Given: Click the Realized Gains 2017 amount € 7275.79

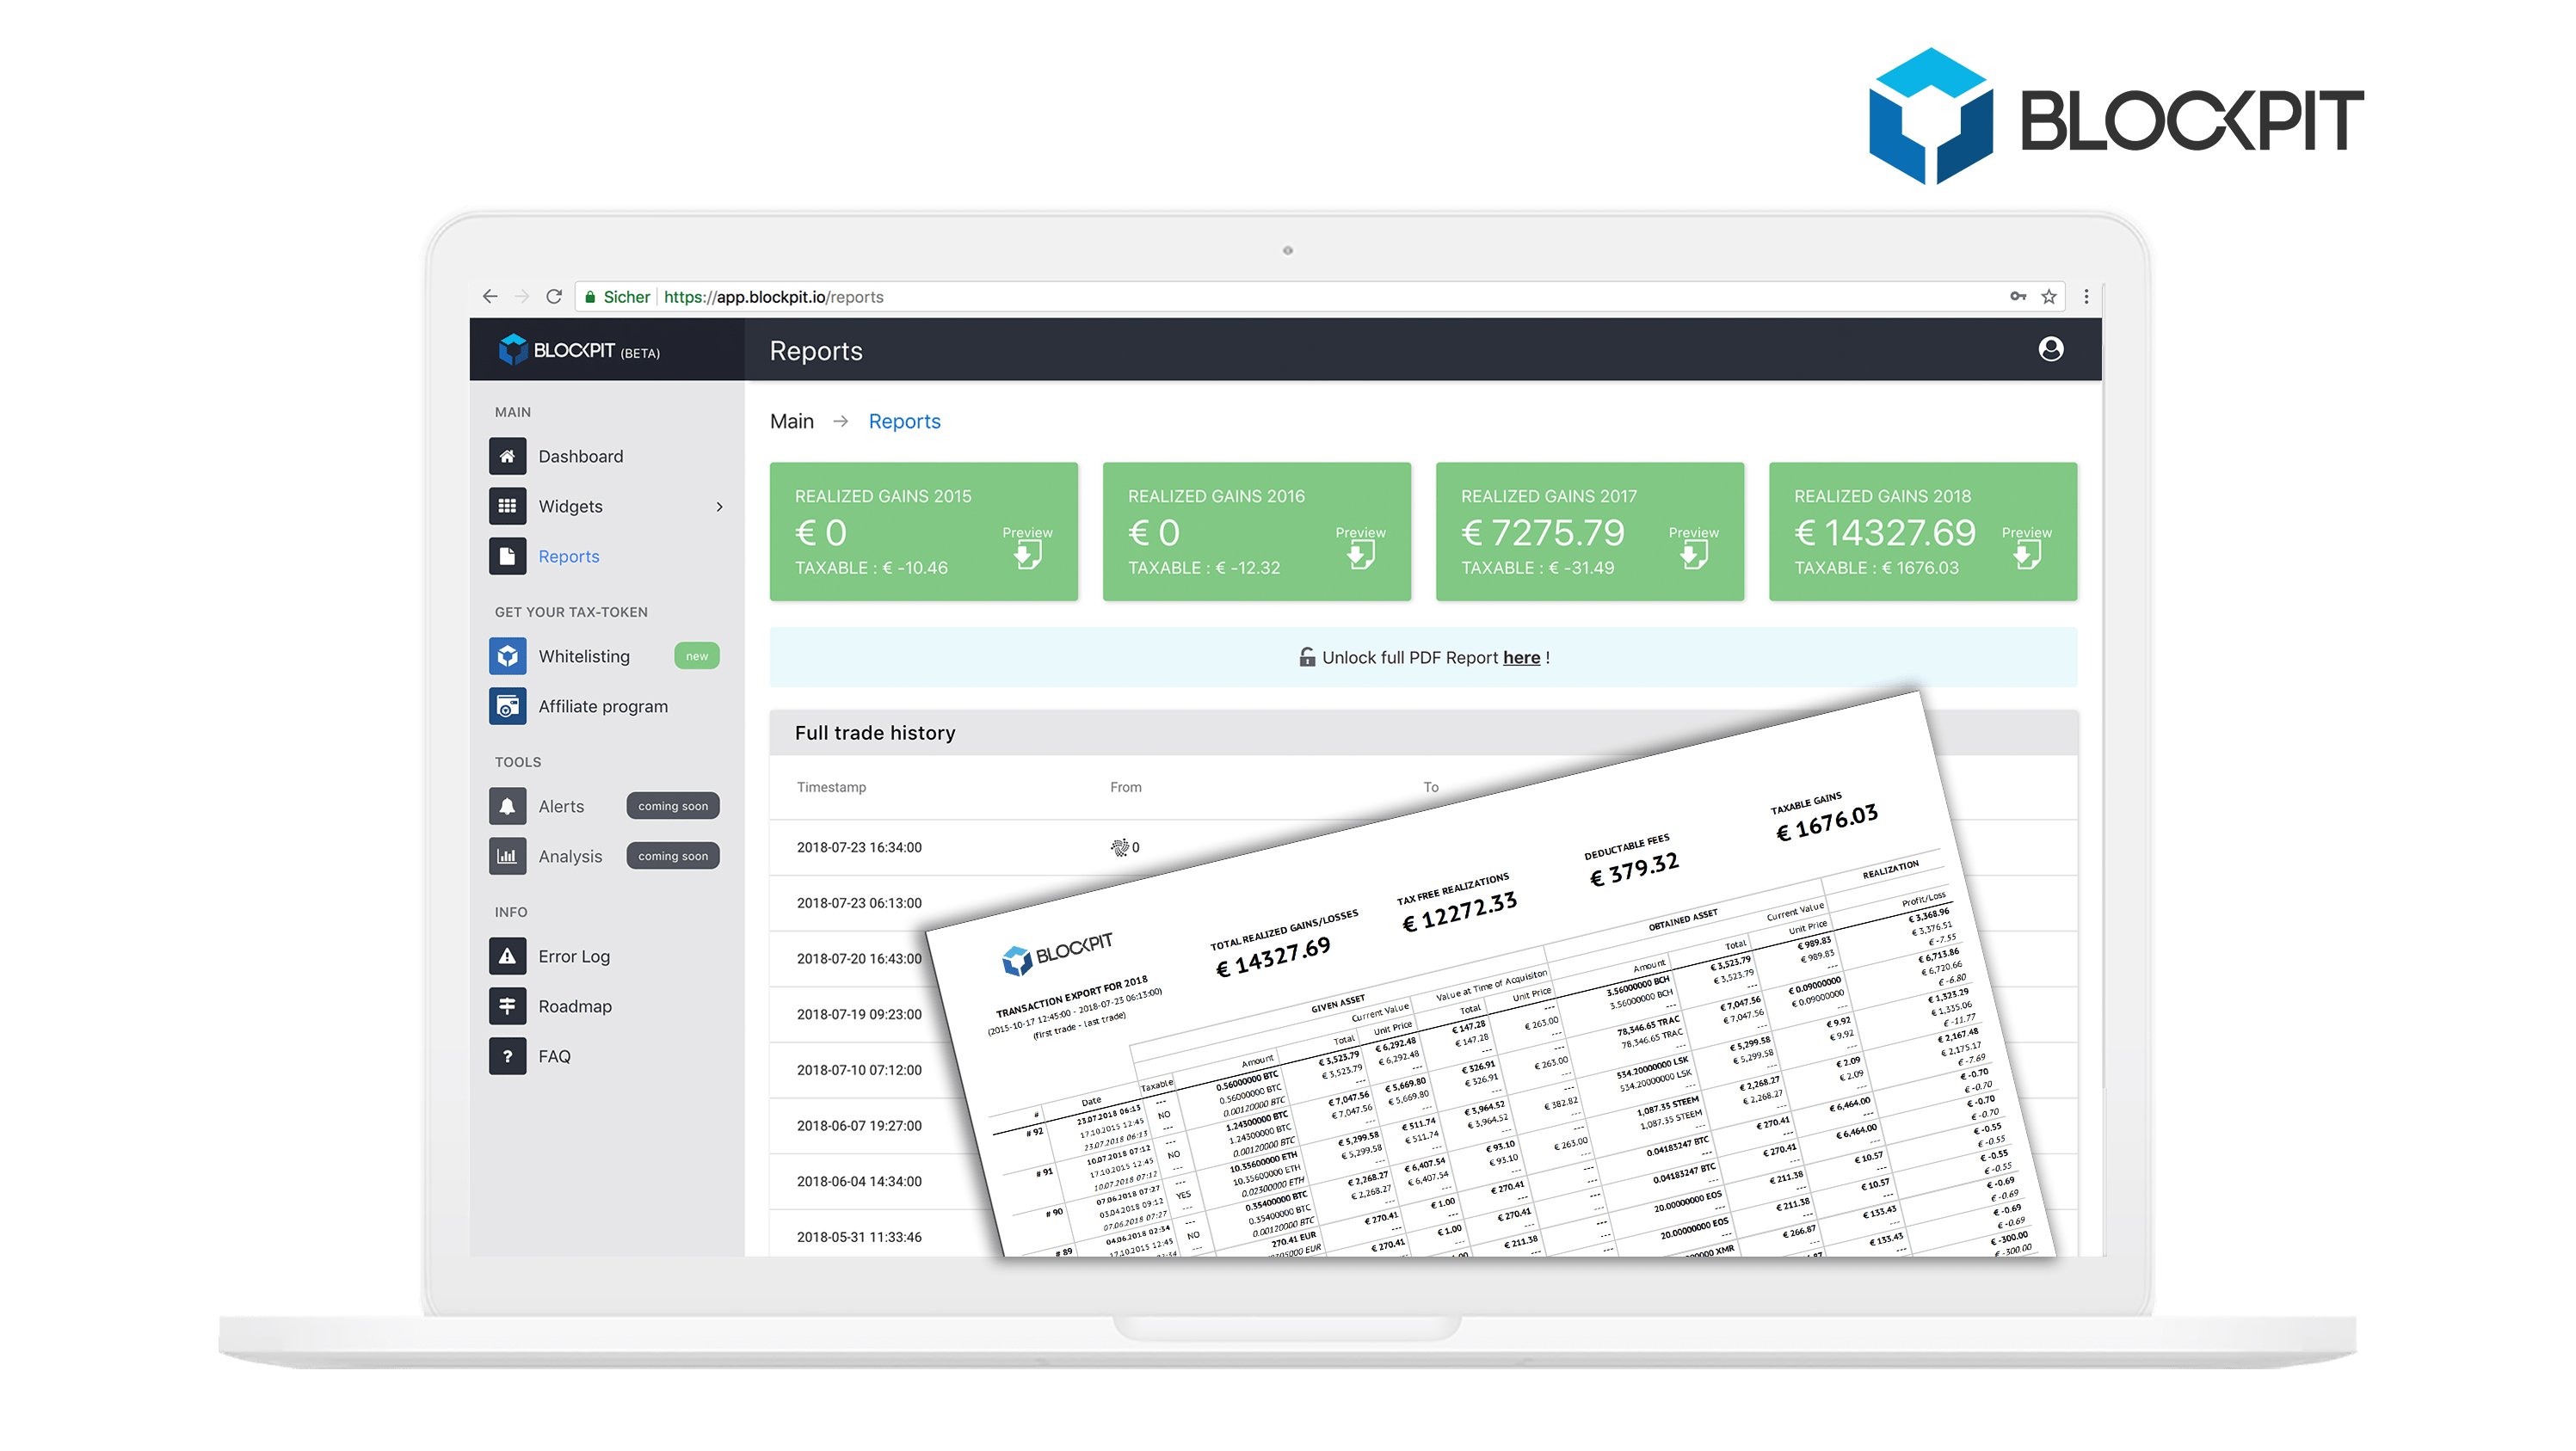Looking at the screenshot, I should tap(1542, 533).
